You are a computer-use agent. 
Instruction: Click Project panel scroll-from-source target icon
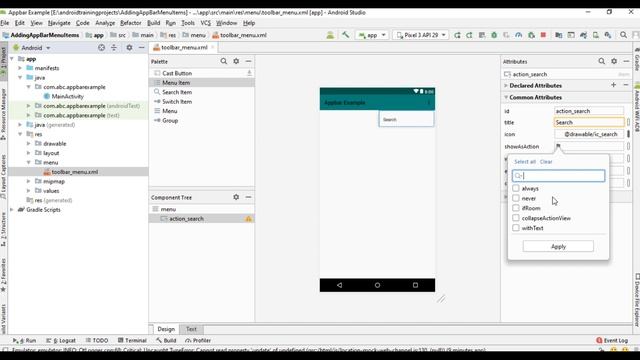click(101, 48)
